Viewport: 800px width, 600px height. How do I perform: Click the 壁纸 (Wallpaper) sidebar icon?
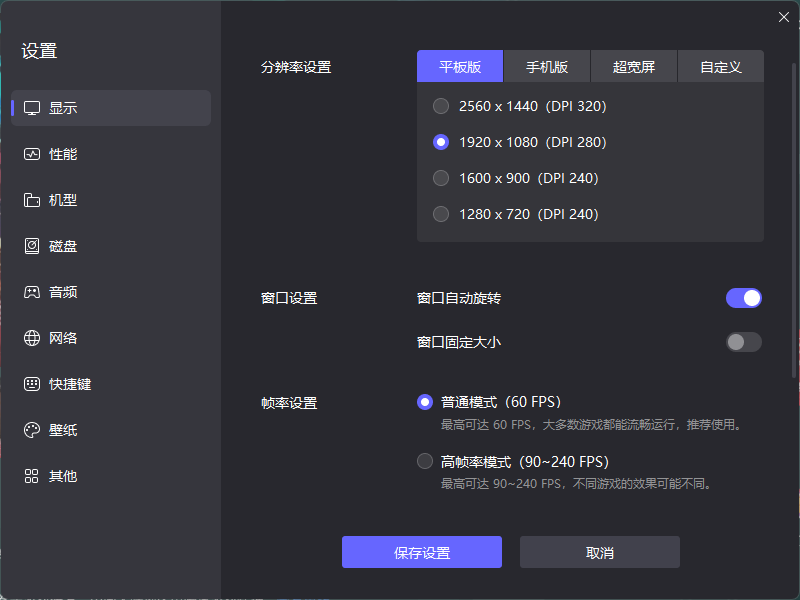point(62,430)
